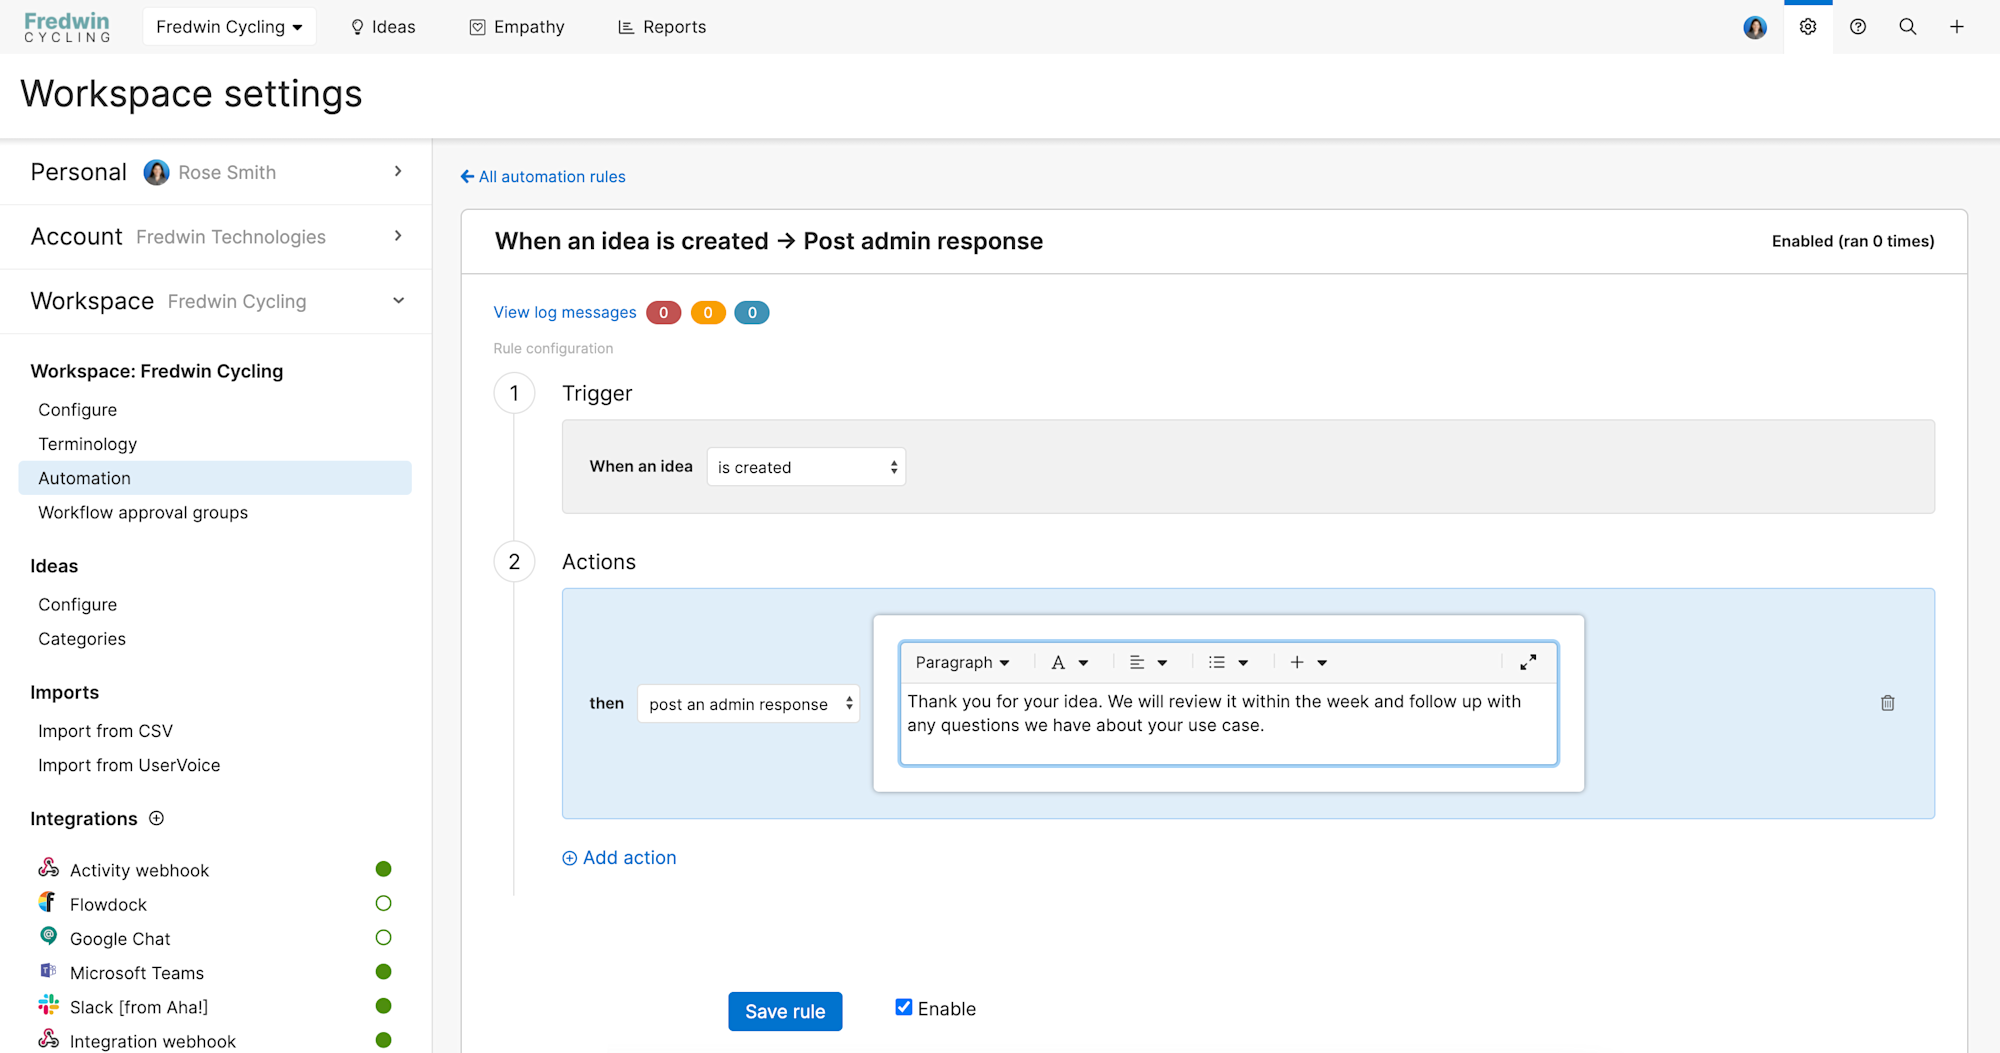Open the Reports menu
Viewport: 2000px width, 1053px height.
click(x=662, y=27)
